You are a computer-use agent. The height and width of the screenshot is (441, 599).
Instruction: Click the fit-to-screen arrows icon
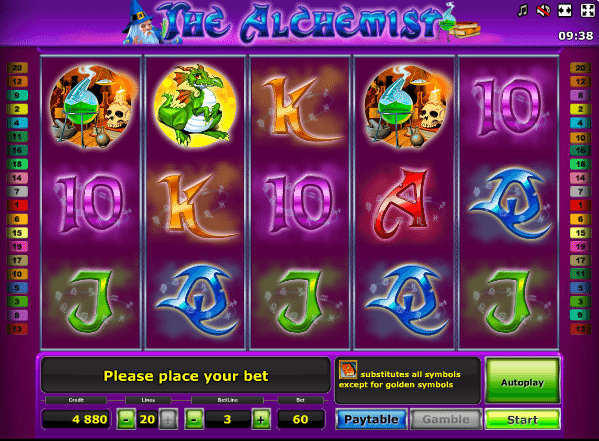point(565,10)
